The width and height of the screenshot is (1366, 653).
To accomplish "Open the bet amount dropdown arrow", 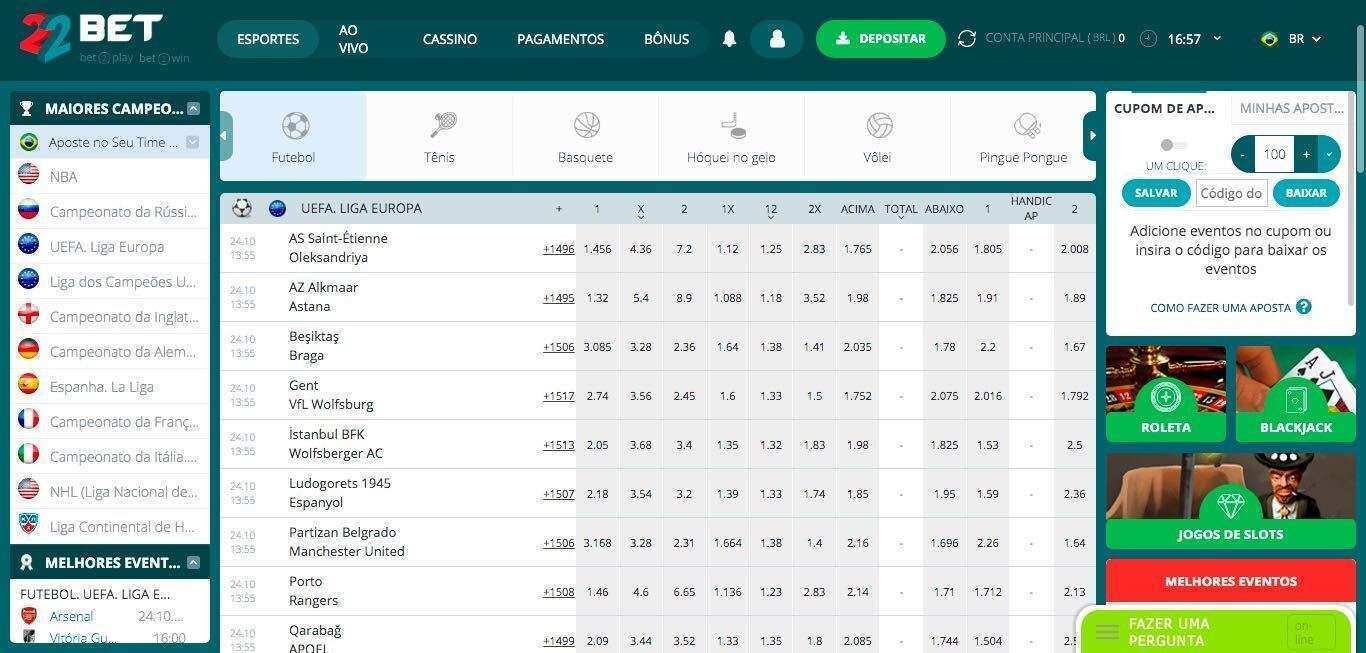I will point(1329,154).
